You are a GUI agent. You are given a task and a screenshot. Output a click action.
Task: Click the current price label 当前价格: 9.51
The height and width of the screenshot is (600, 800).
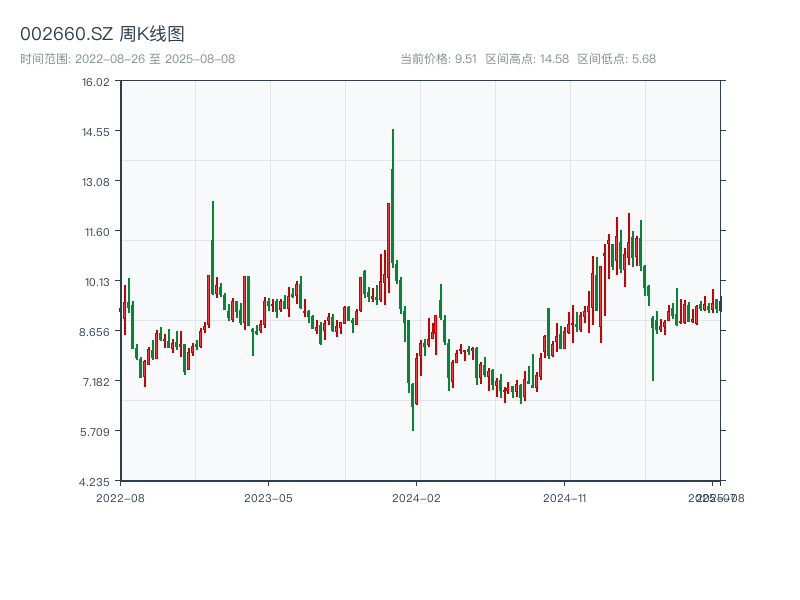click(x=438, y=59)
